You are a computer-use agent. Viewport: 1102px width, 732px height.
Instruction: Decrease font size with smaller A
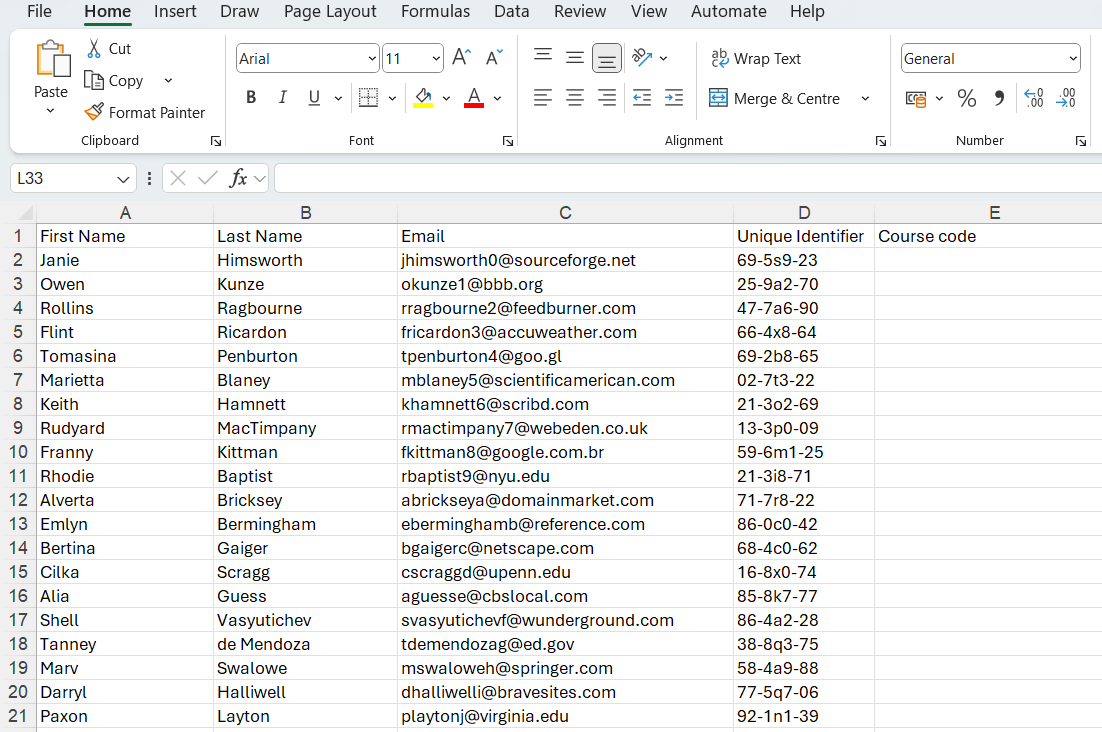tap(495, 57)
